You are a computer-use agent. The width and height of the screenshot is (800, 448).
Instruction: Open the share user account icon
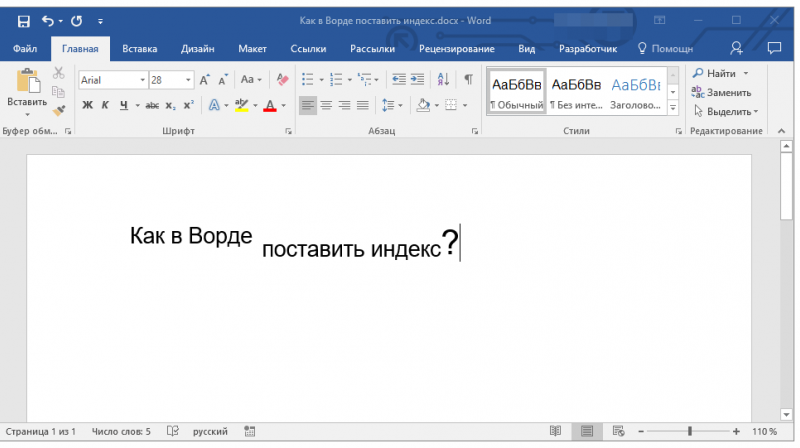pos(736,48)
